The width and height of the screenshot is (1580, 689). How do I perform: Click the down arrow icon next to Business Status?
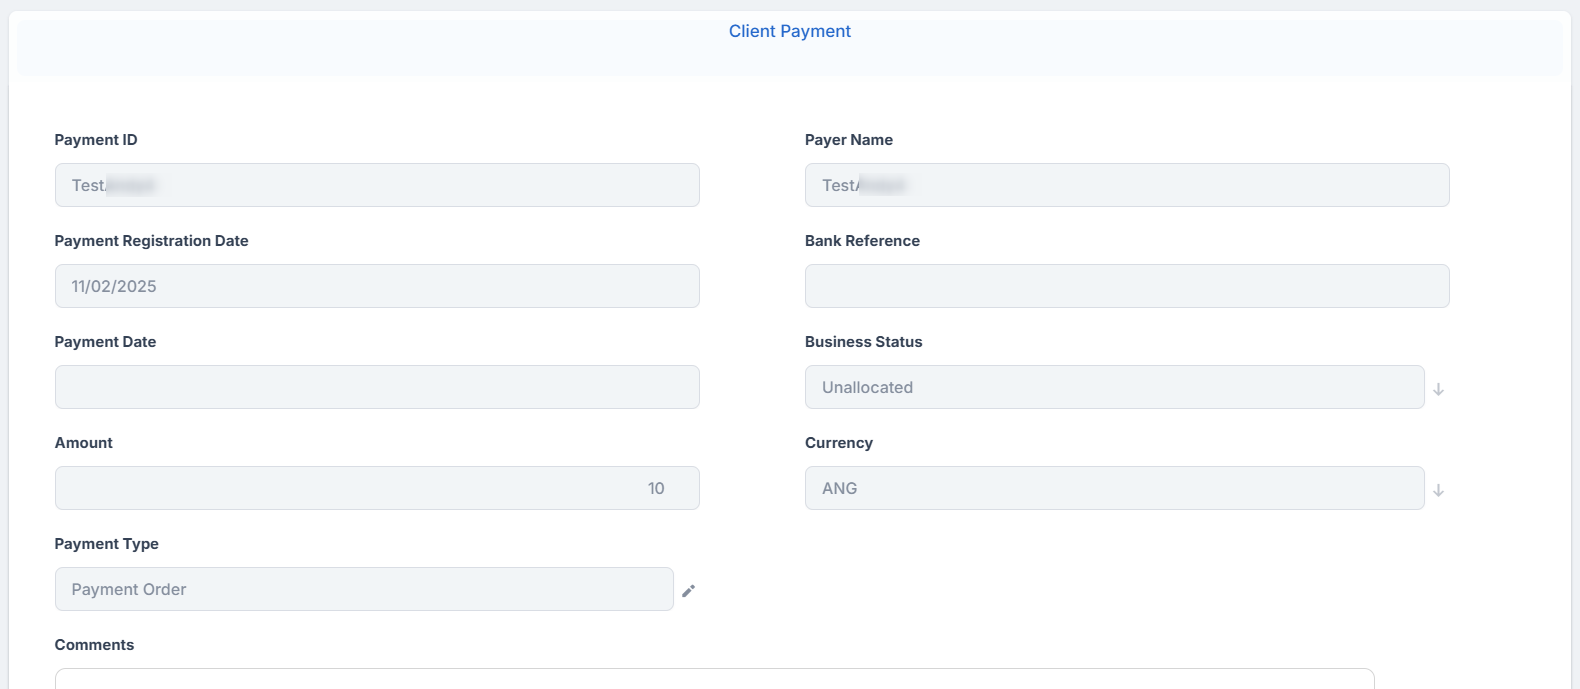[x=1438, y=389]
